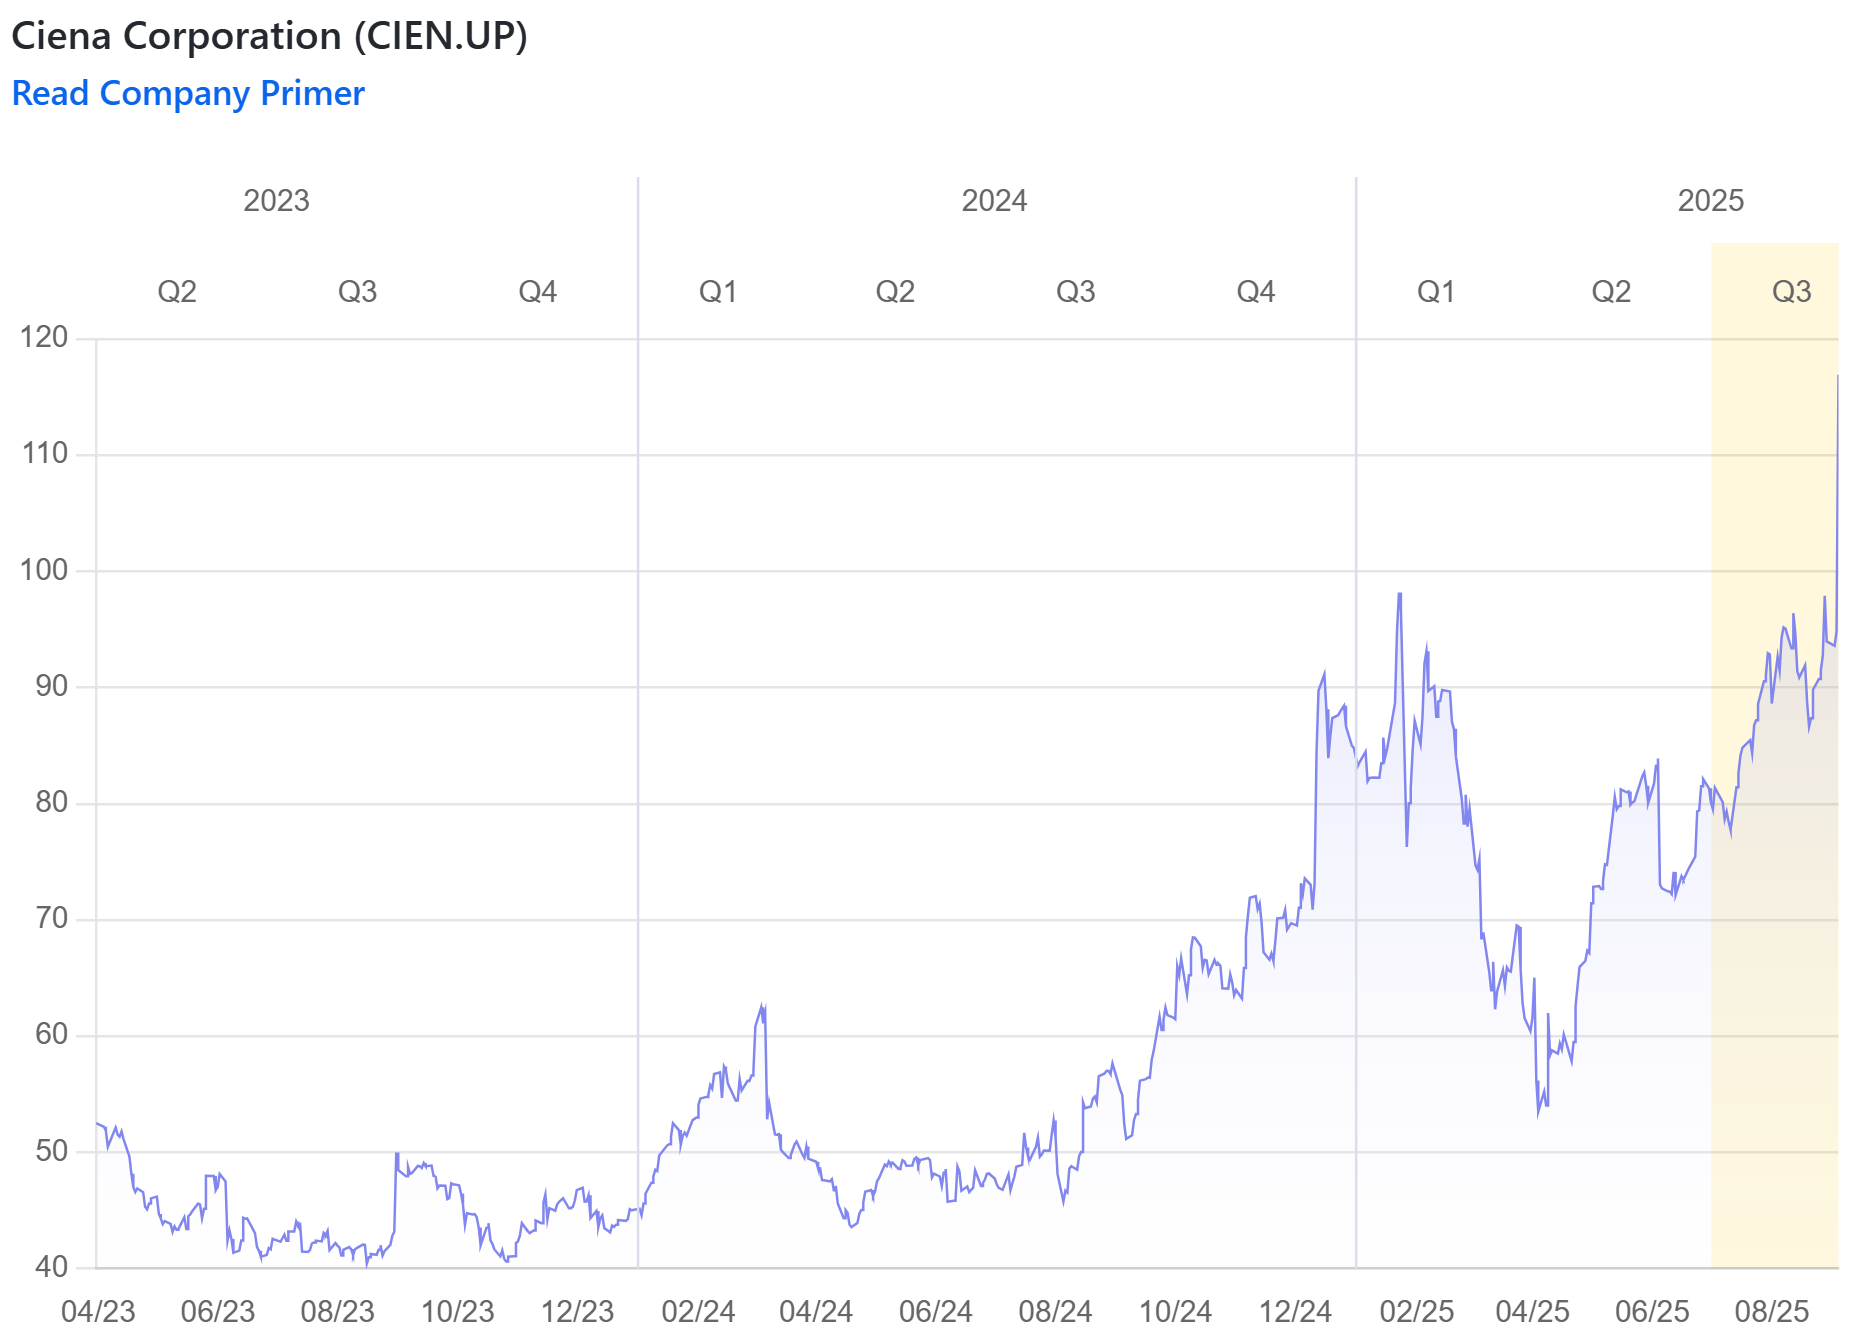Click the 12/23 date label
Image resolution: width=1852 pixels, height=1341 pixels.
coord(577,1311)
